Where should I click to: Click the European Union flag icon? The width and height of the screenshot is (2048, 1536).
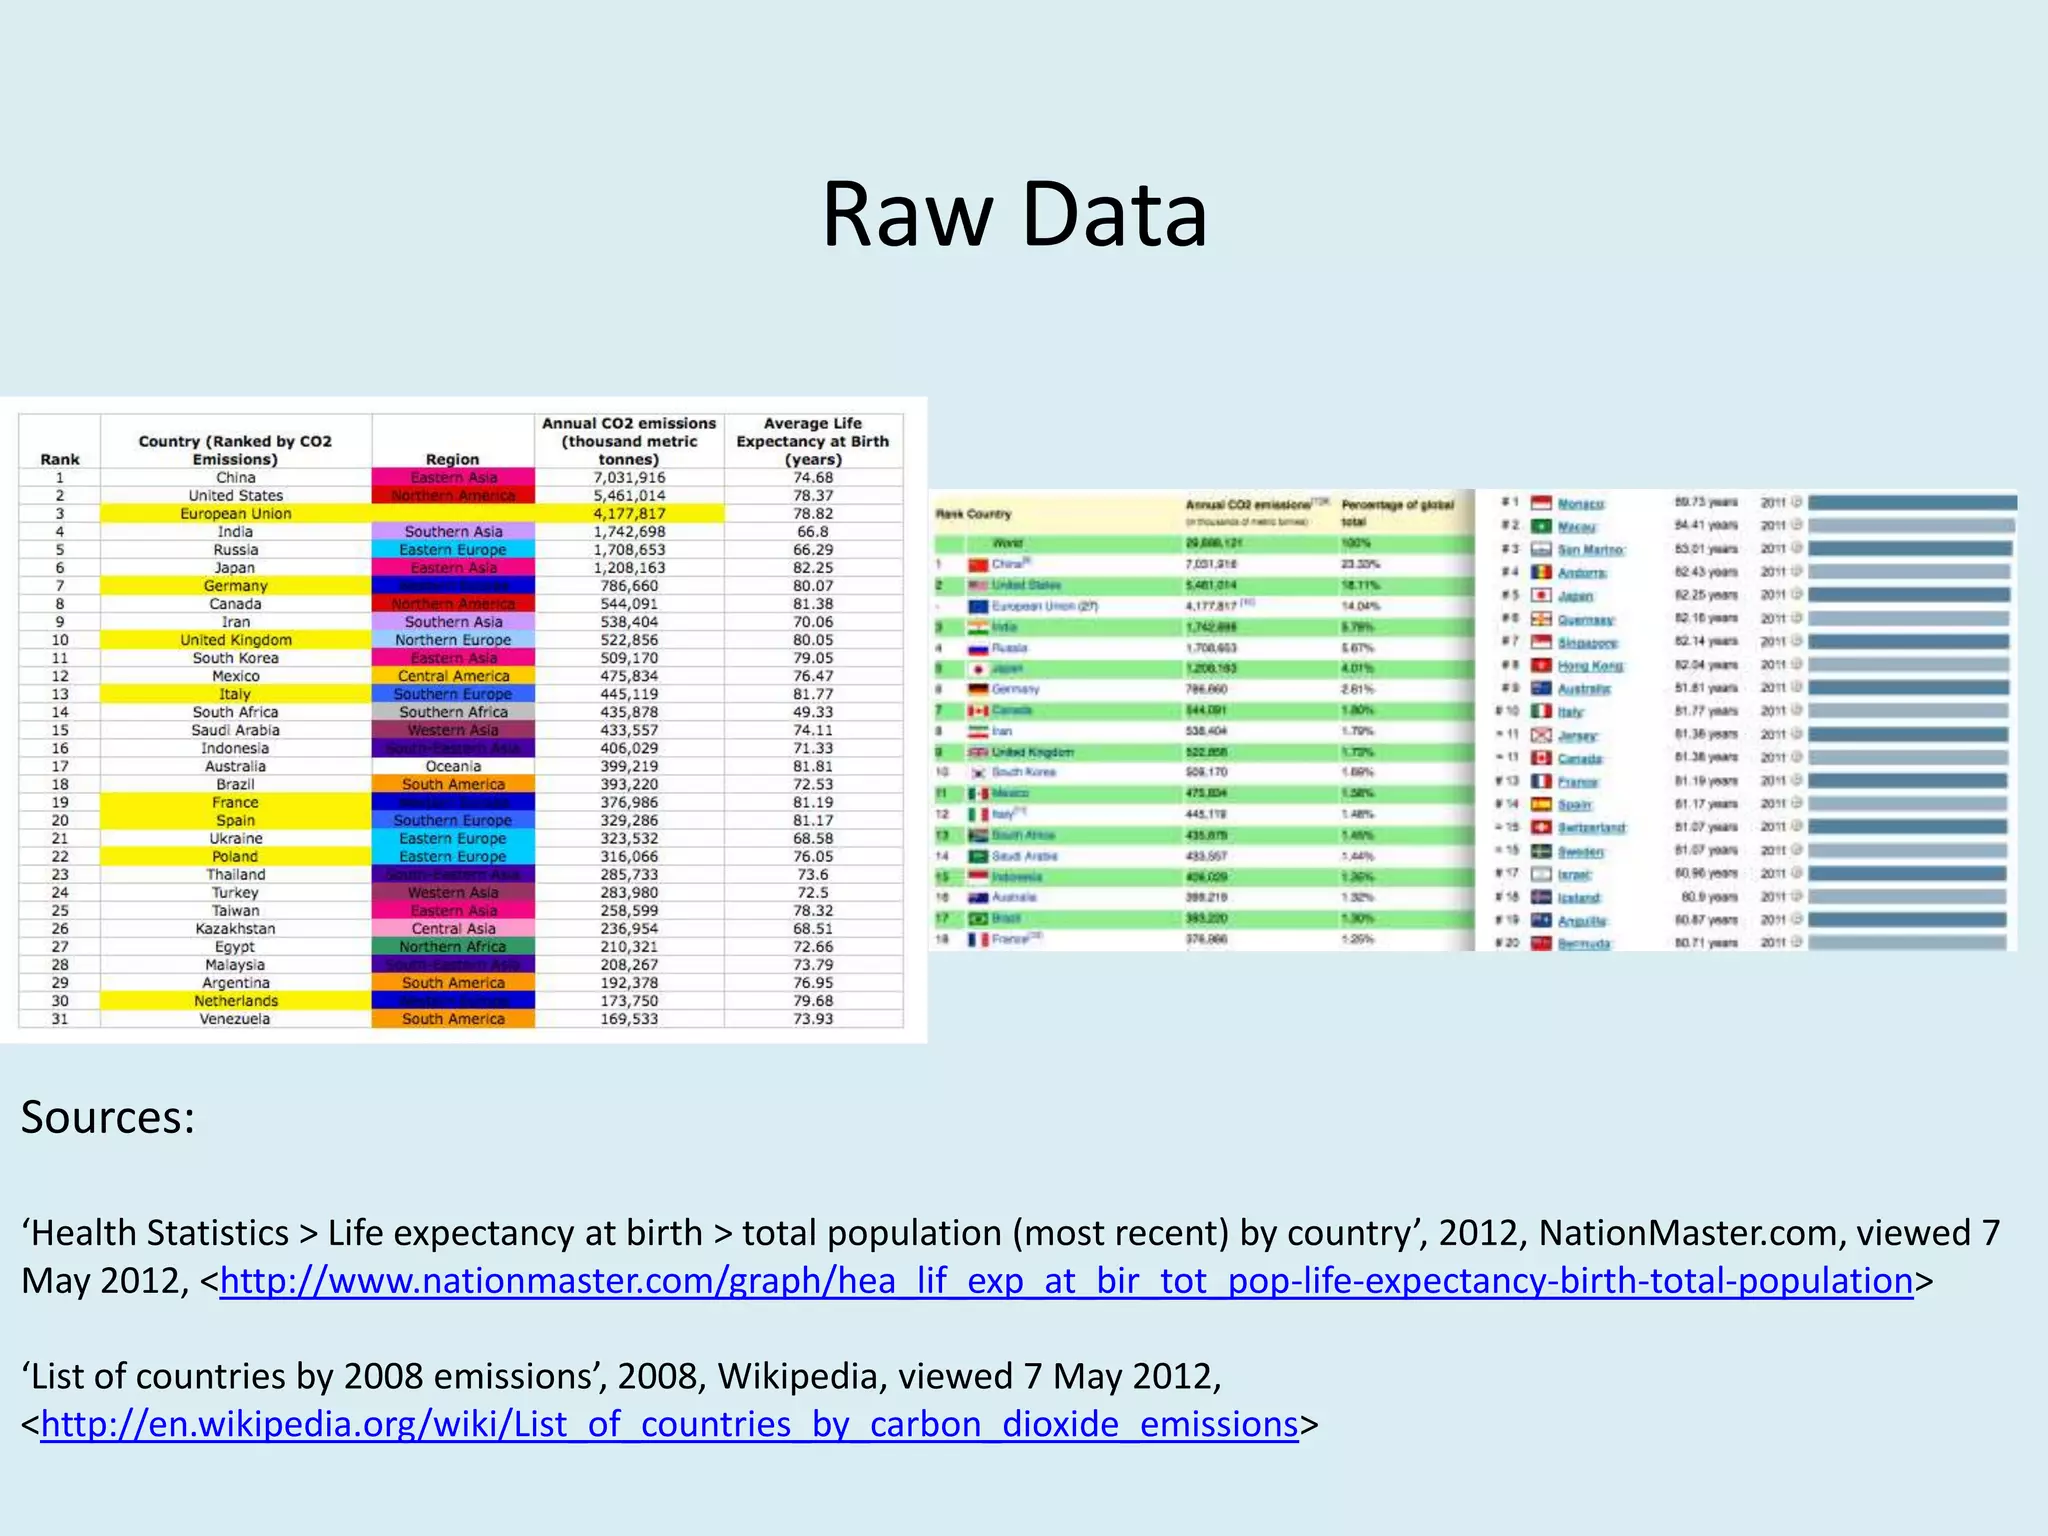[978, 606]
